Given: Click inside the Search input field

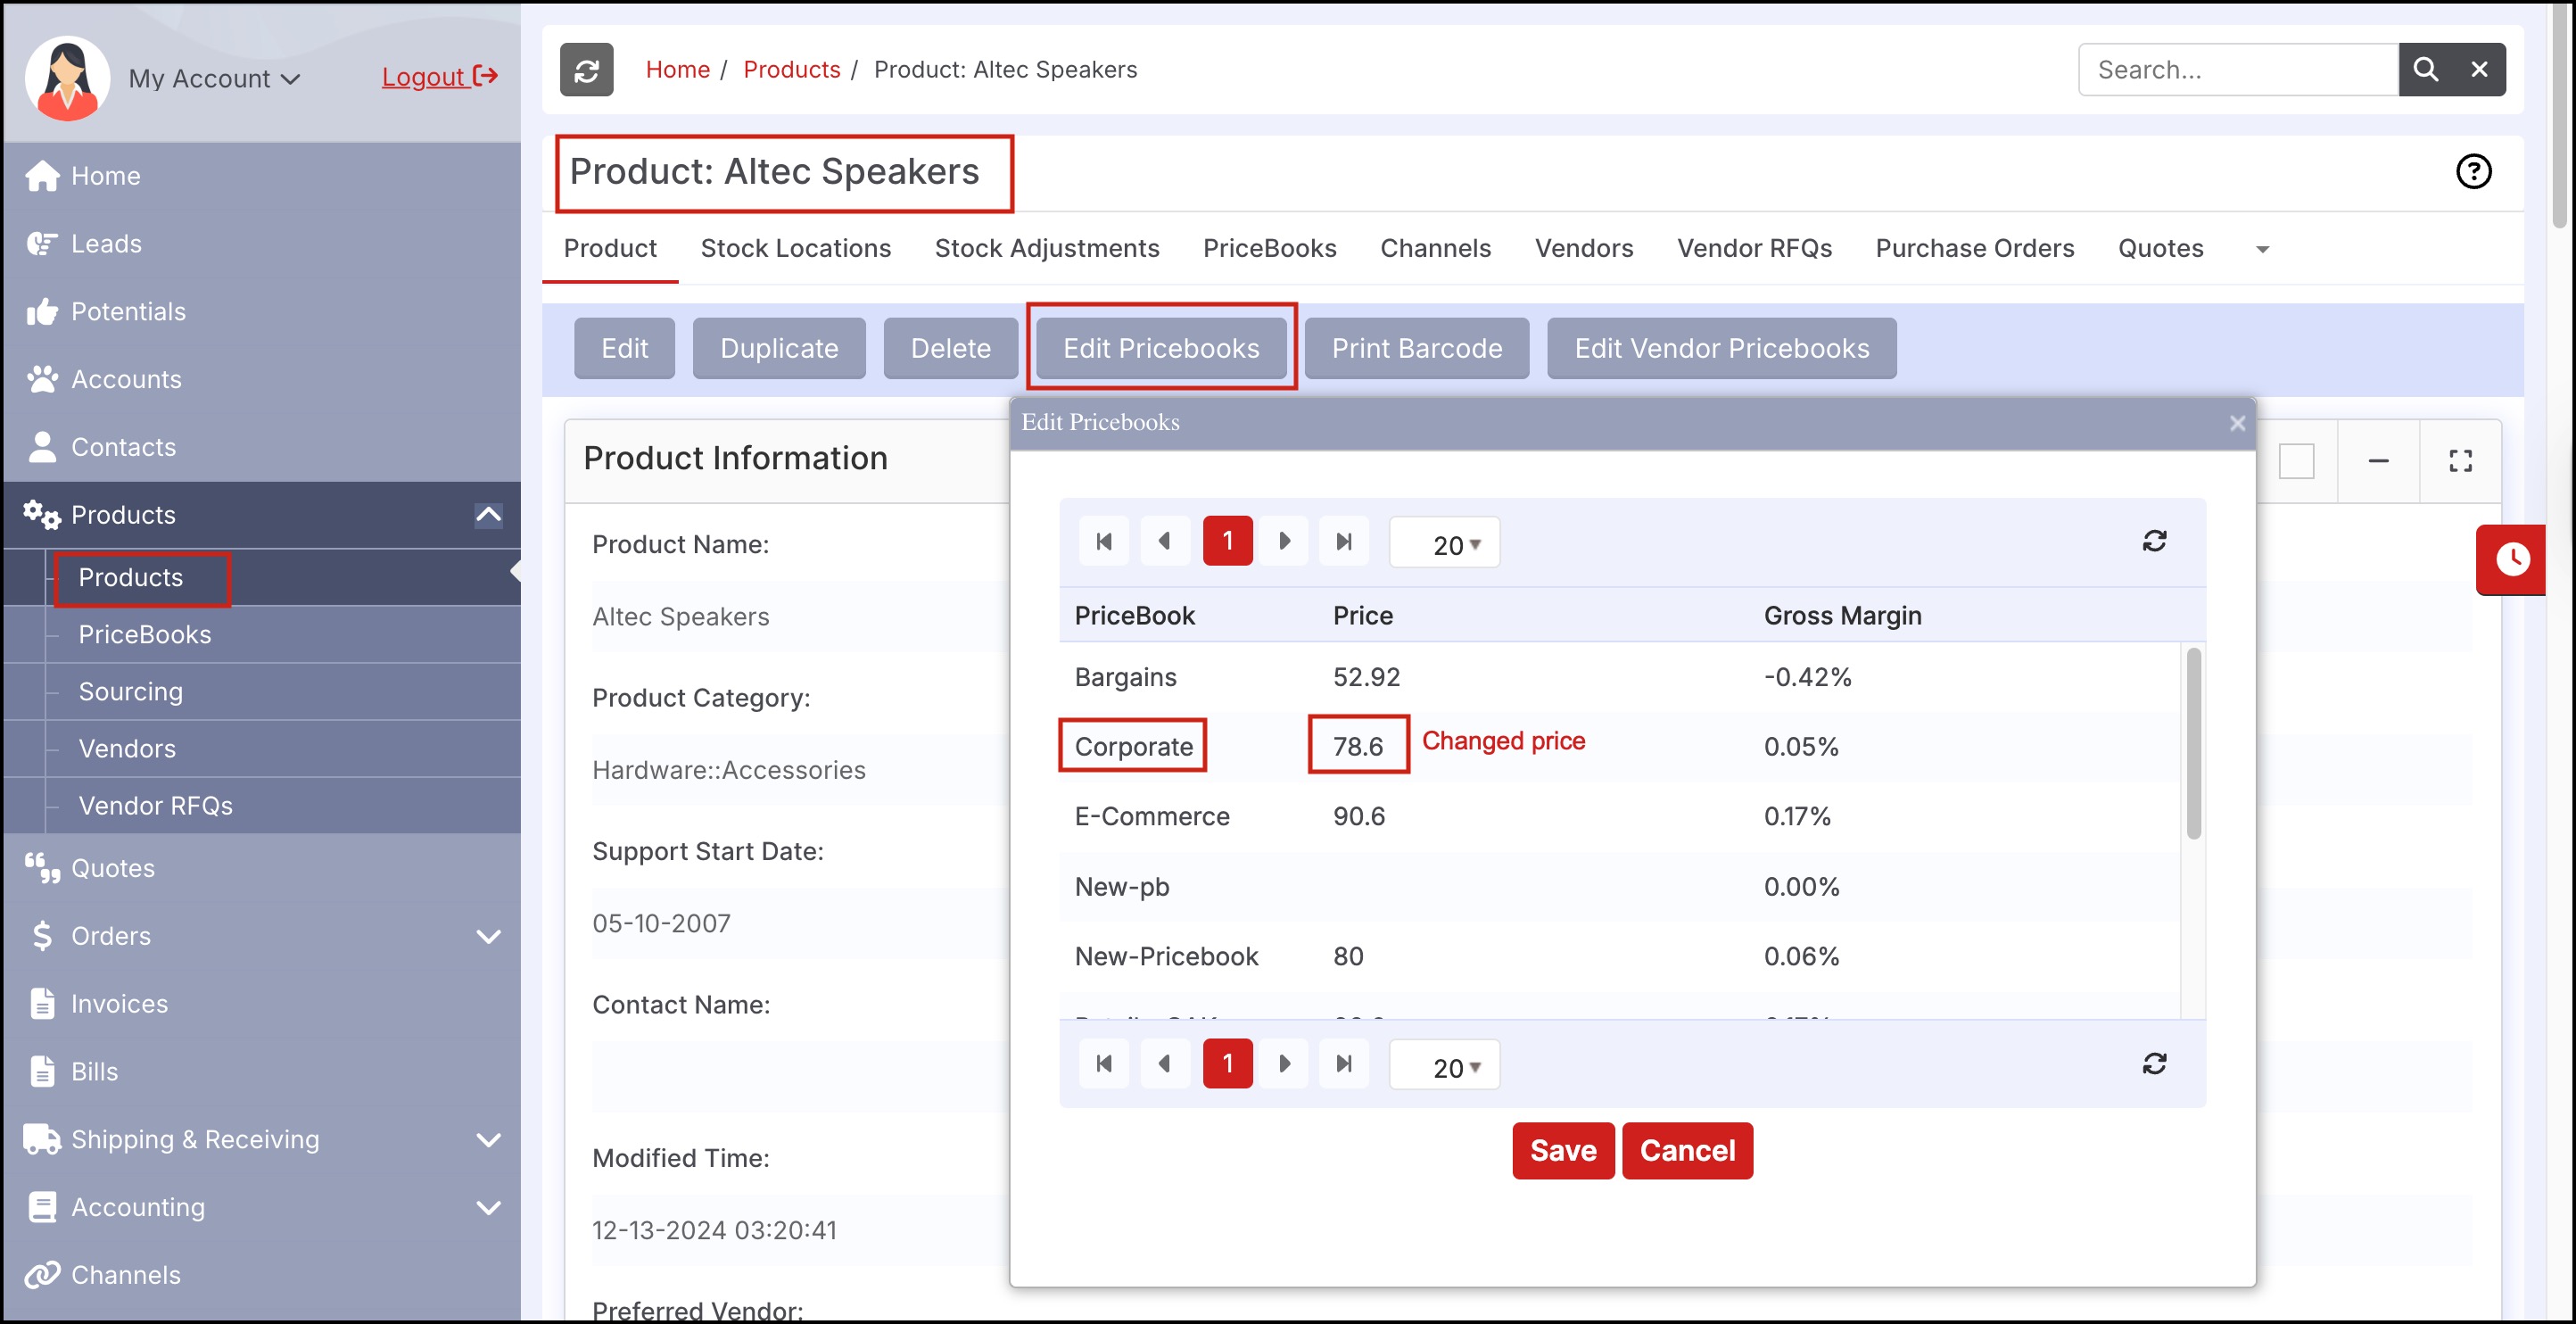Looking at the screenshot, I should point(2238,70).
